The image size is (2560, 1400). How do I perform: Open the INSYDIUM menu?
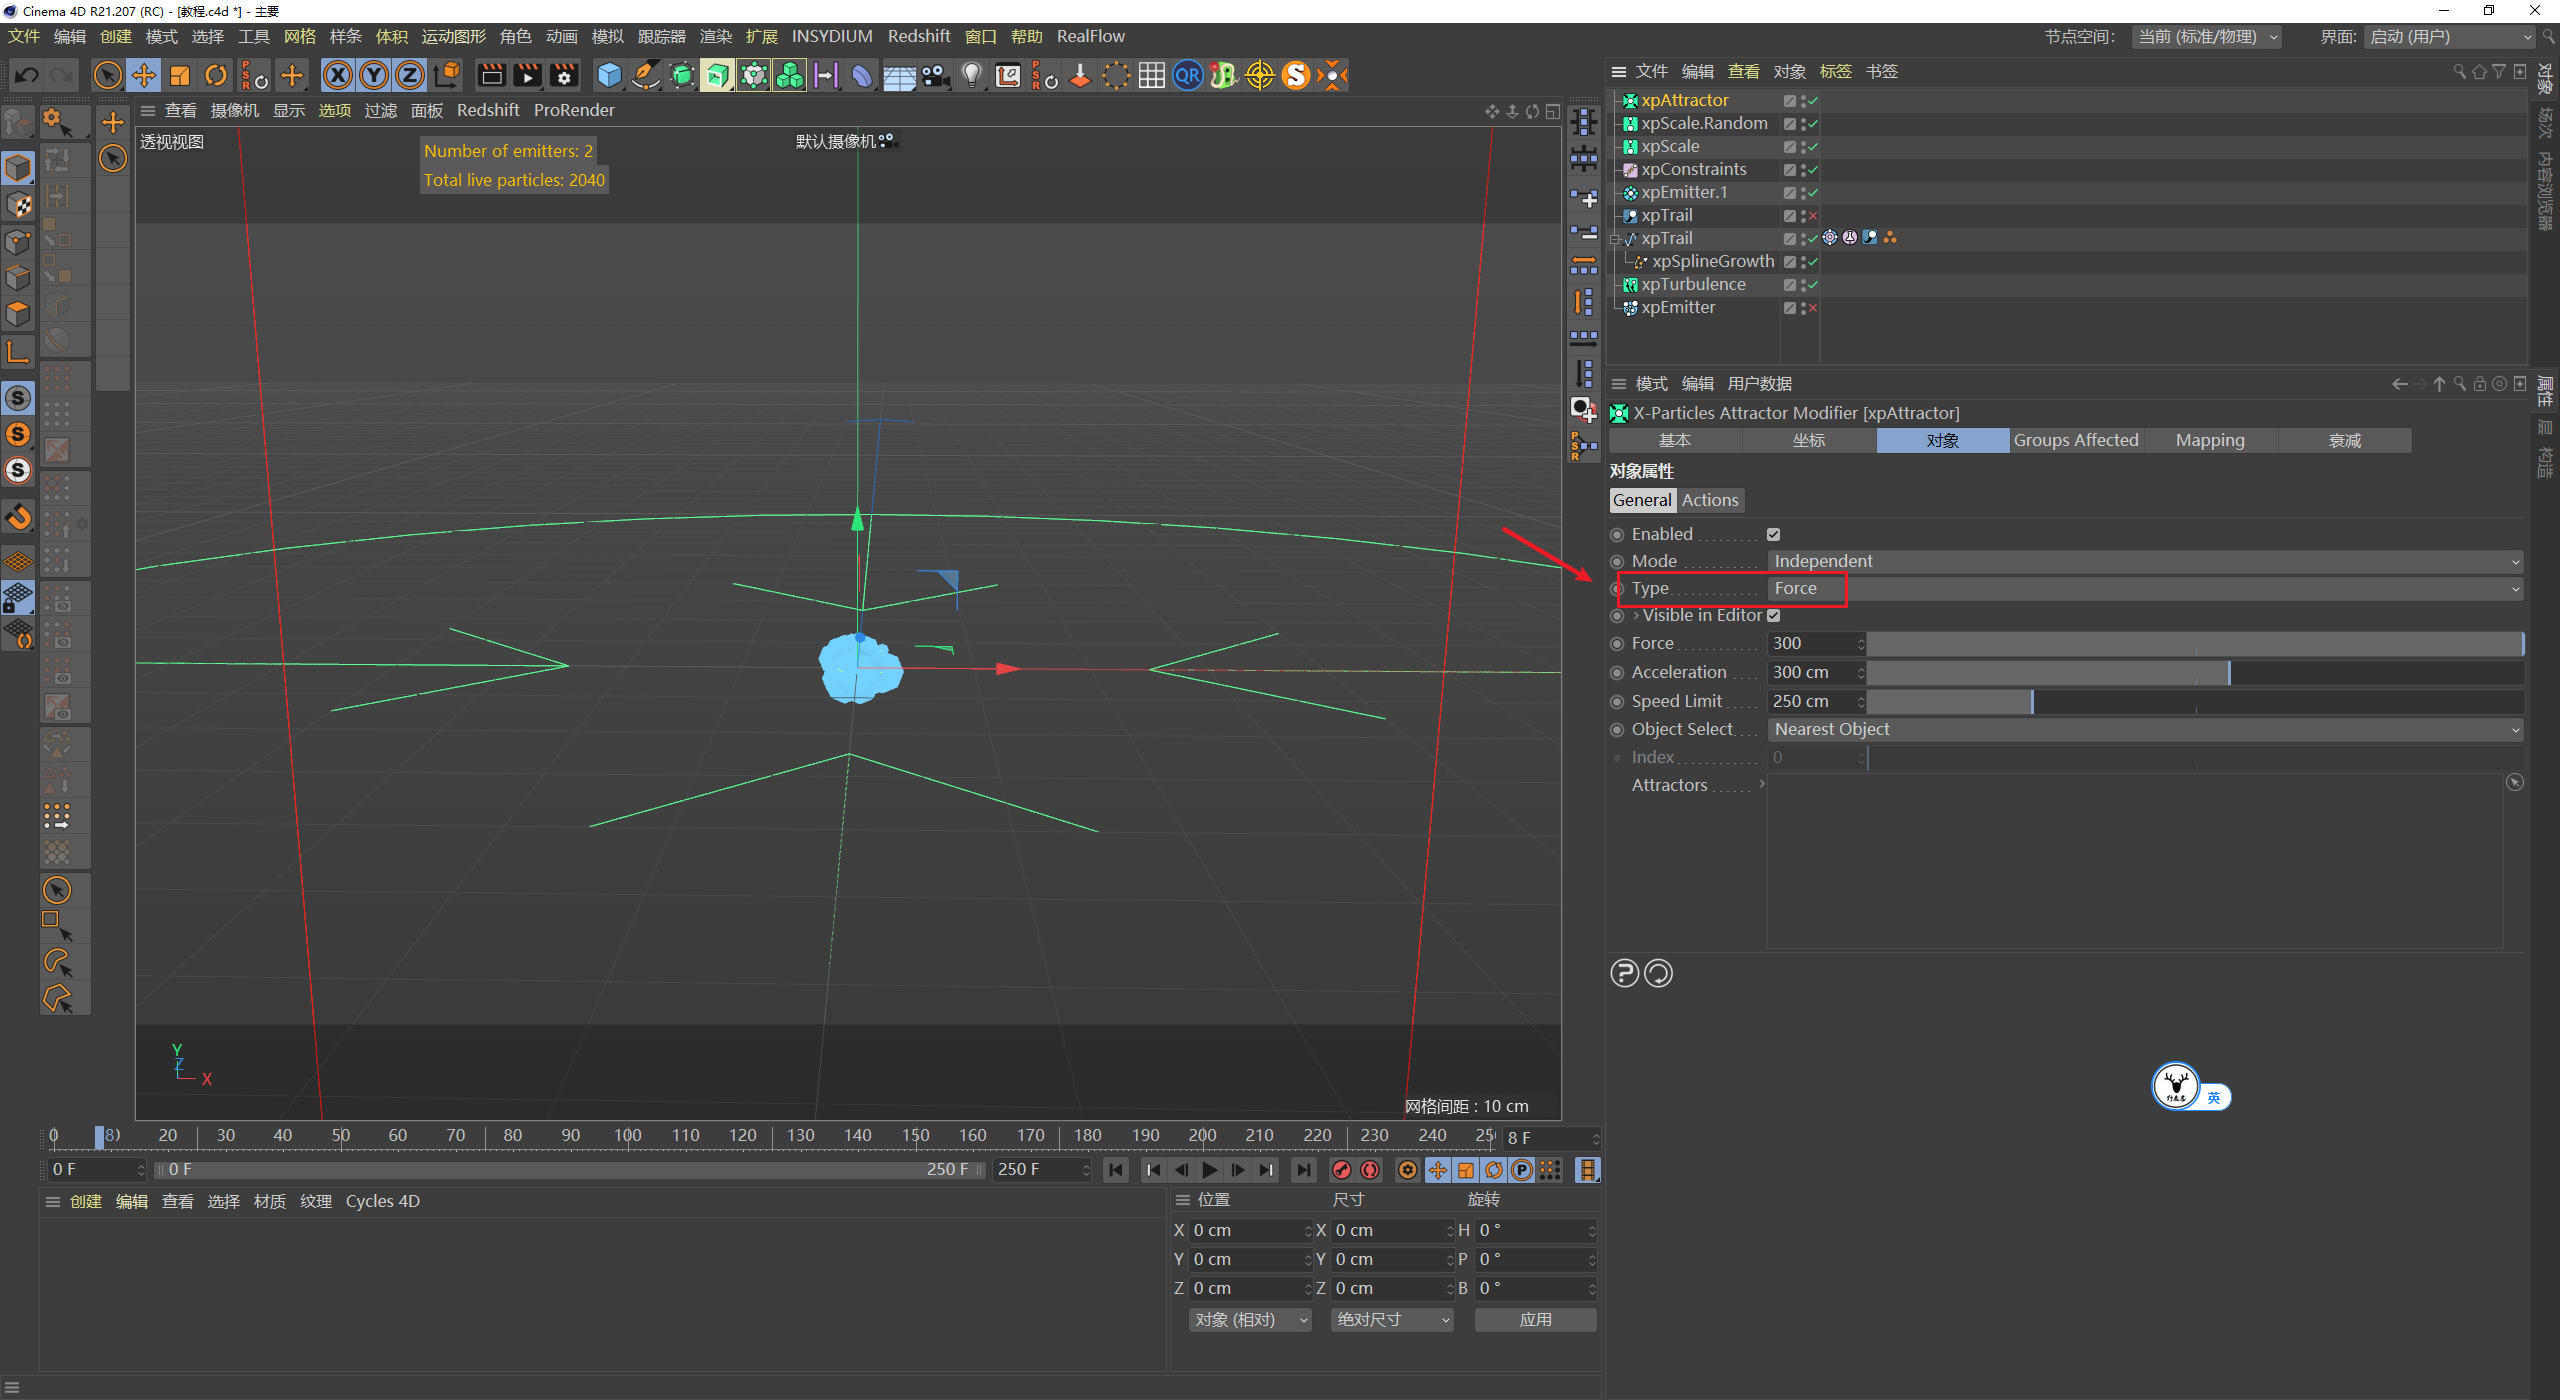pyautogui.click(x=832, y=36)
